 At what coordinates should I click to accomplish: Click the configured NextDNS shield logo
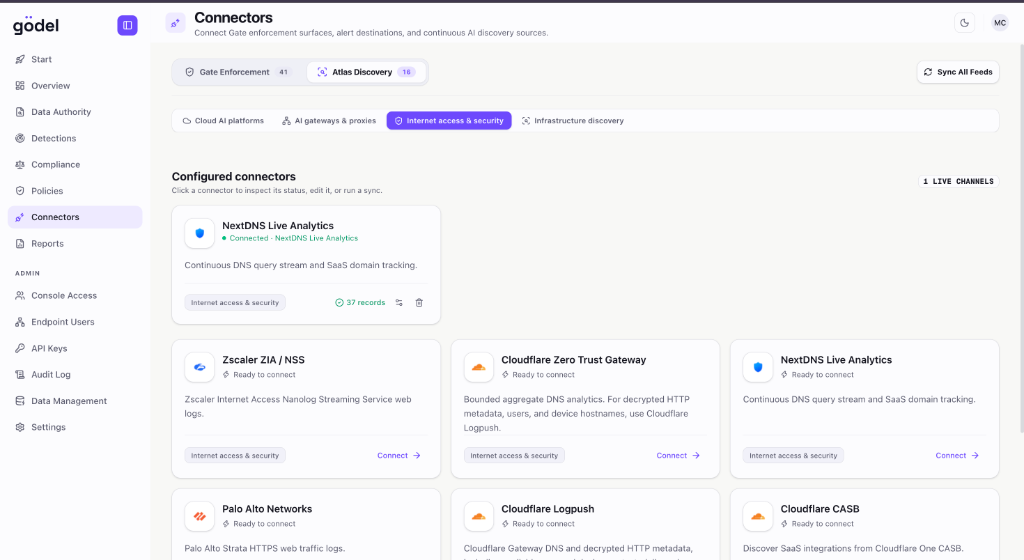(200, 233)
